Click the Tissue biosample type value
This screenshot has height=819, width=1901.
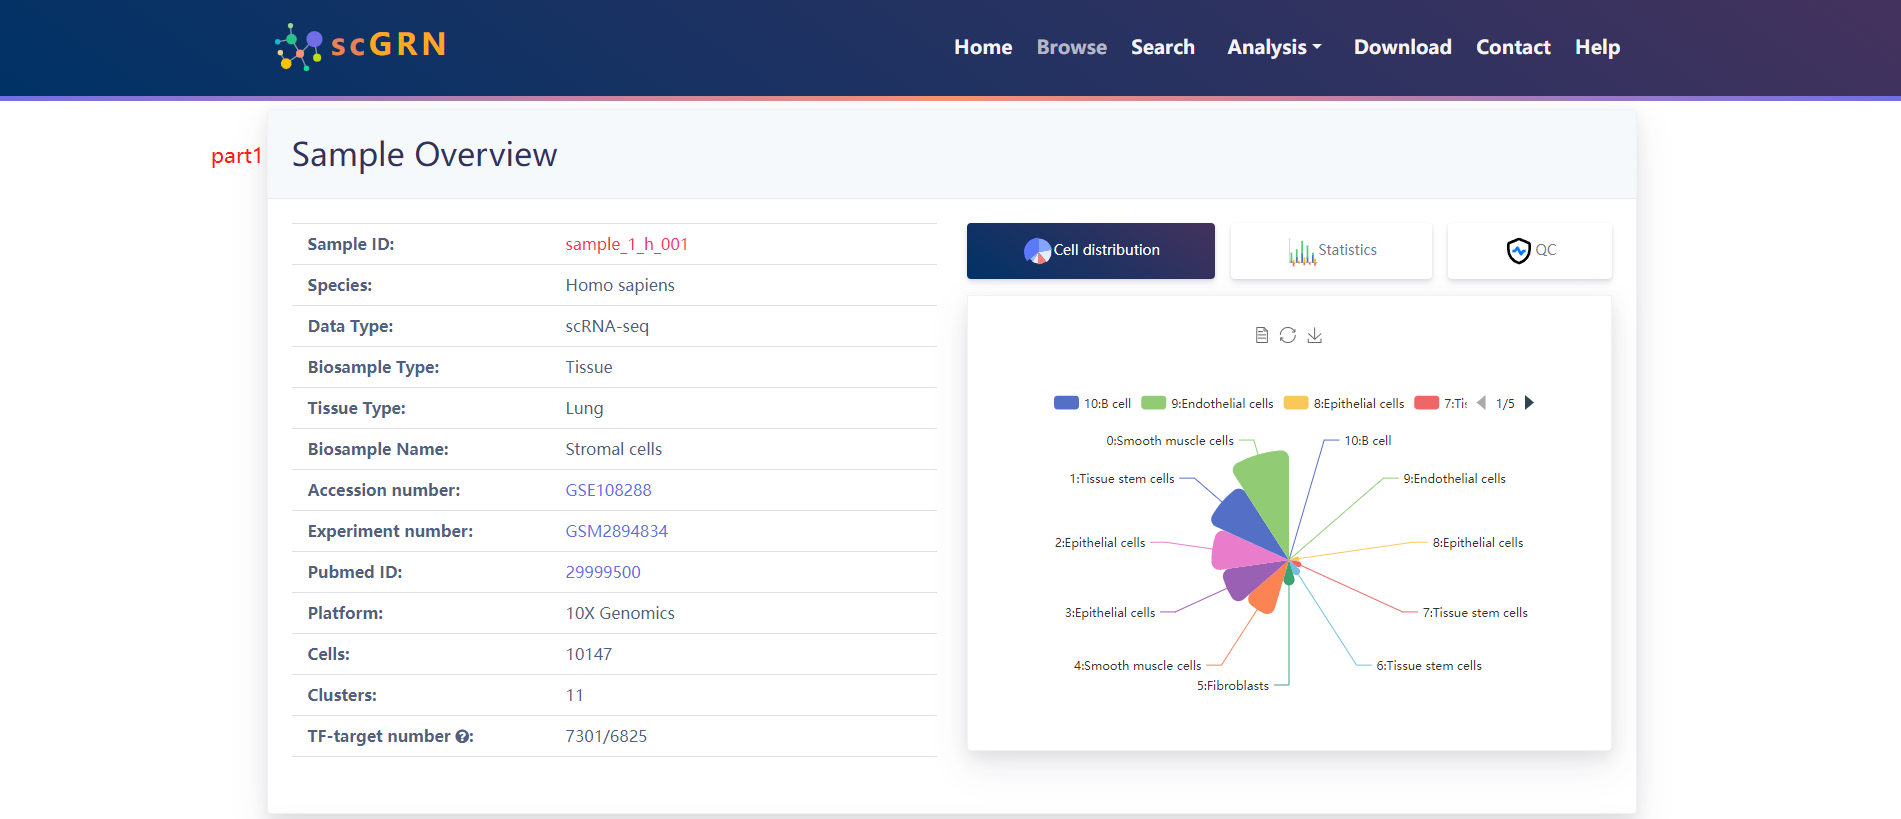(x=588, y=367)
